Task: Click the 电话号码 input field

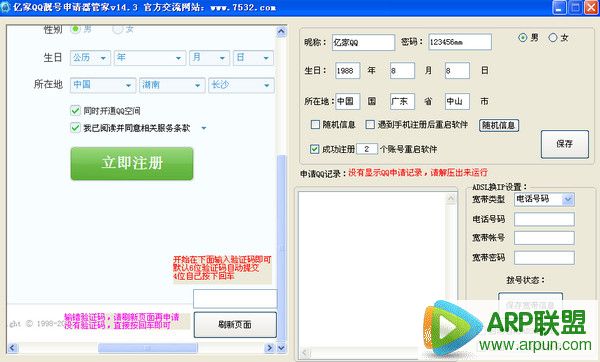Action: pos(544,219)
